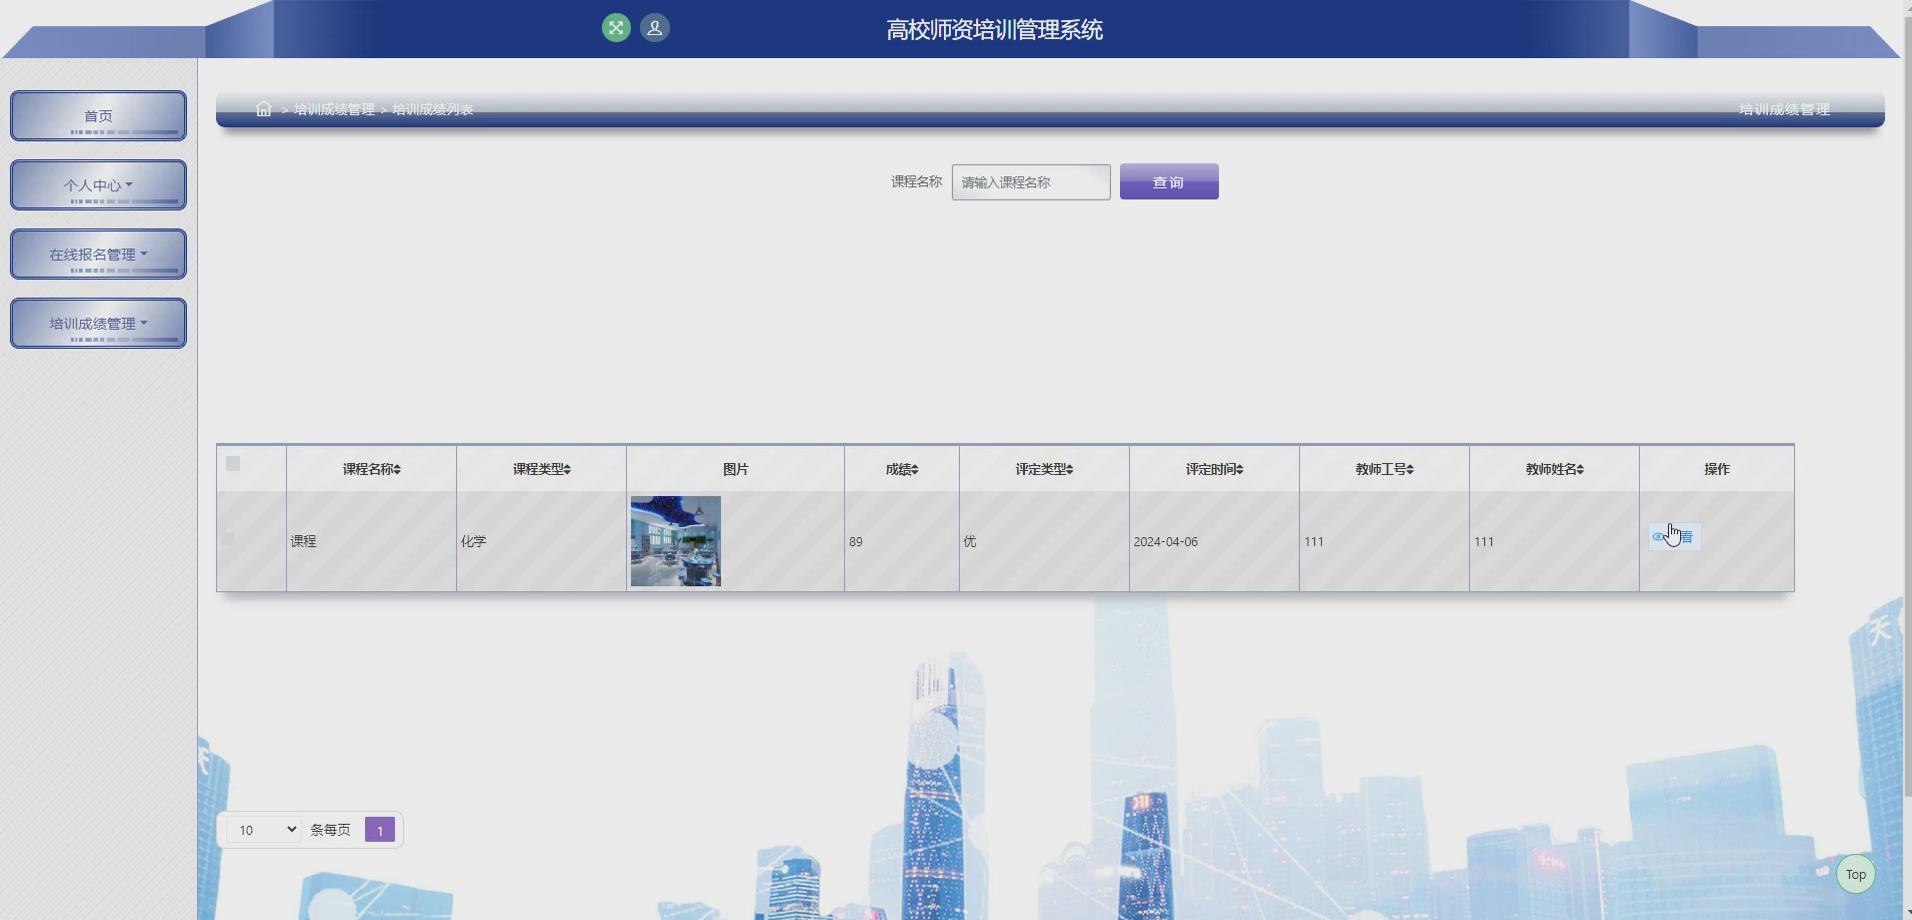Click the home icon in breadcrumb
Screen dimensions: 1912x920
pyautogui.click(x=264, y=108)
